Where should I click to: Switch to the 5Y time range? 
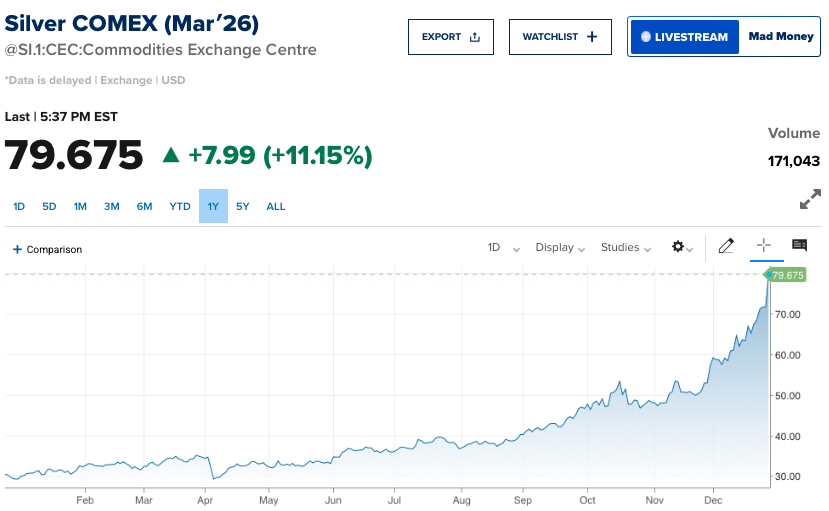click(x=243, y=207)
